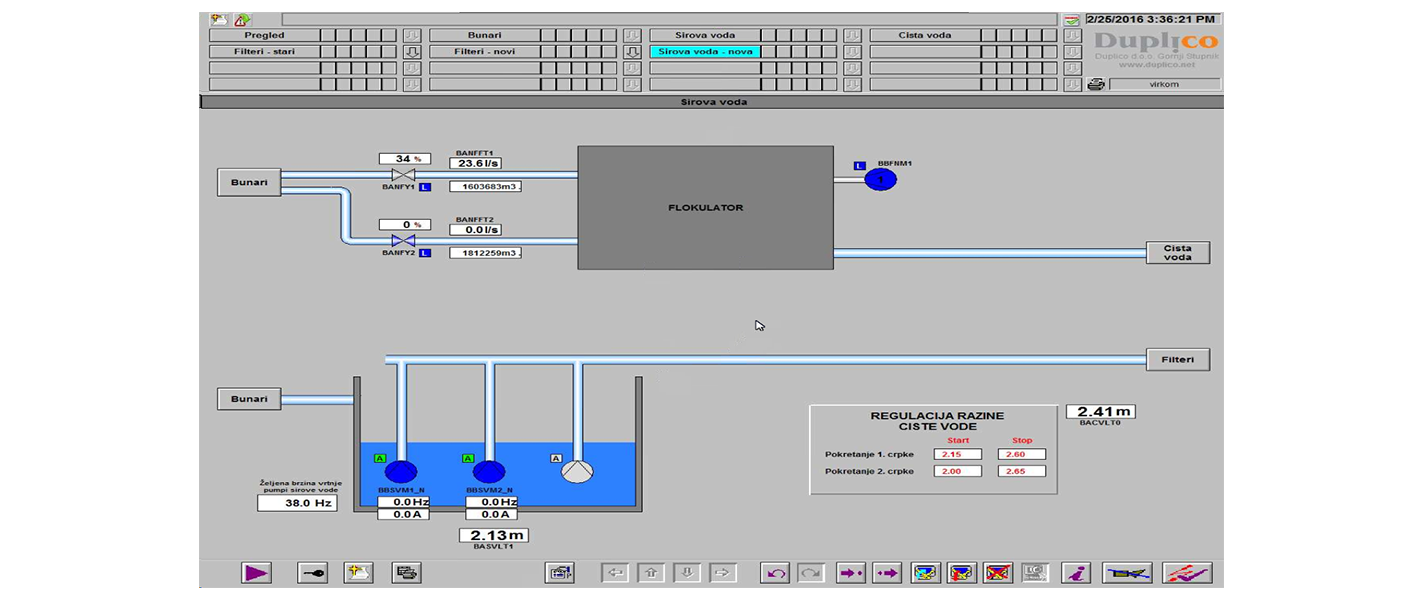Open the Cista voda tab in top-row navigation

point(925,35)
